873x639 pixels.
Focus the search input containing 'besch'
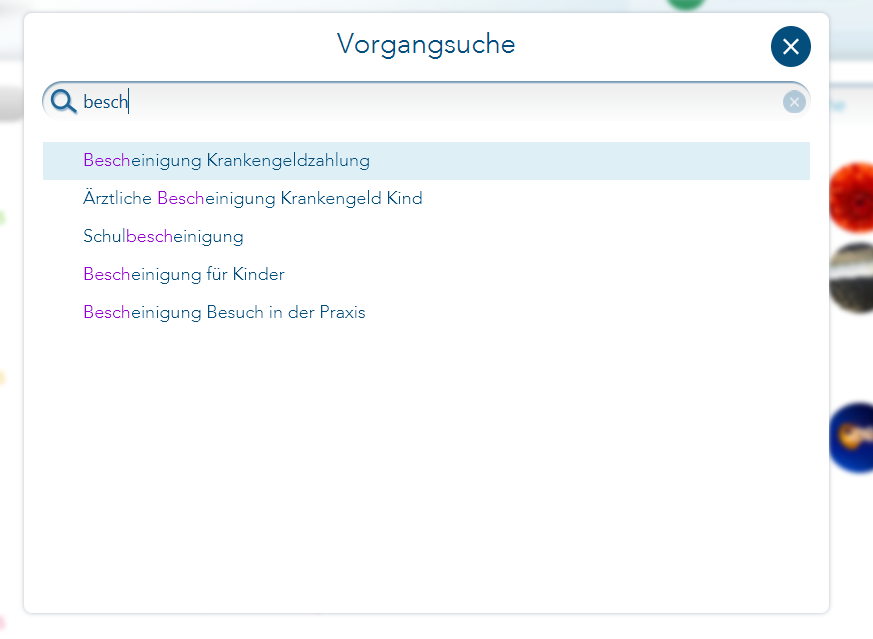426,102
